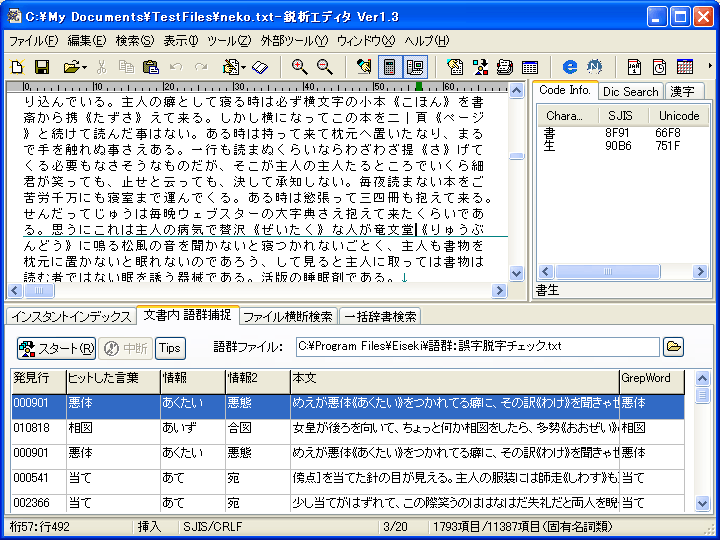Paste using the clipboard icon

pyautogui.click(x=151, y=67)
